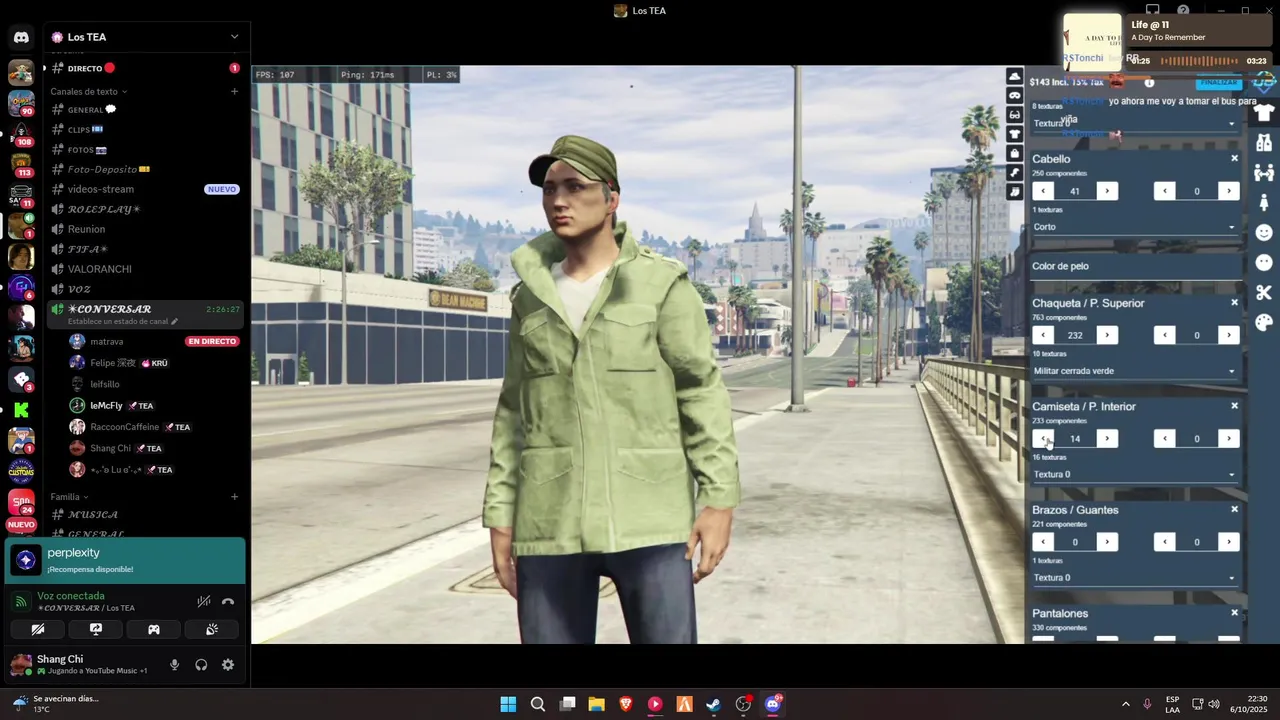
Task: Toggle Discord headphones deafen
Action: click(201, 665)
